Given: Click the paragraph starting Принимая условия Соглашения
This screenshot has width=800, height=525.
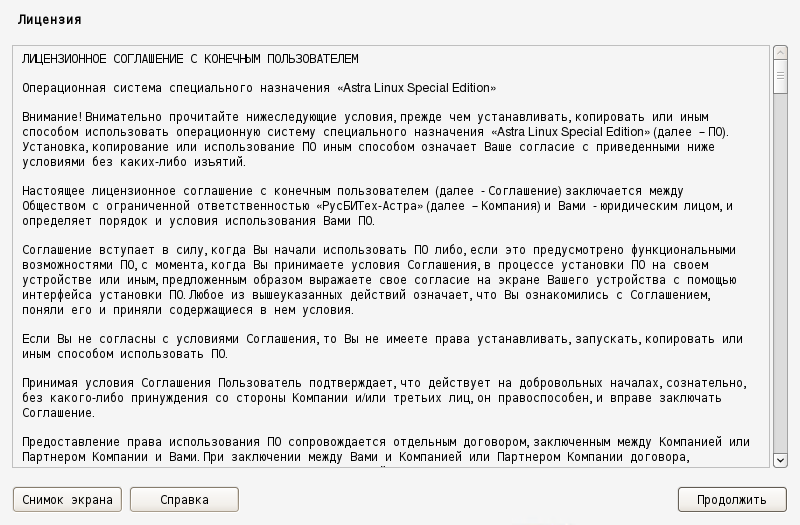Looking at the screenshot, I should click(384, 398).
